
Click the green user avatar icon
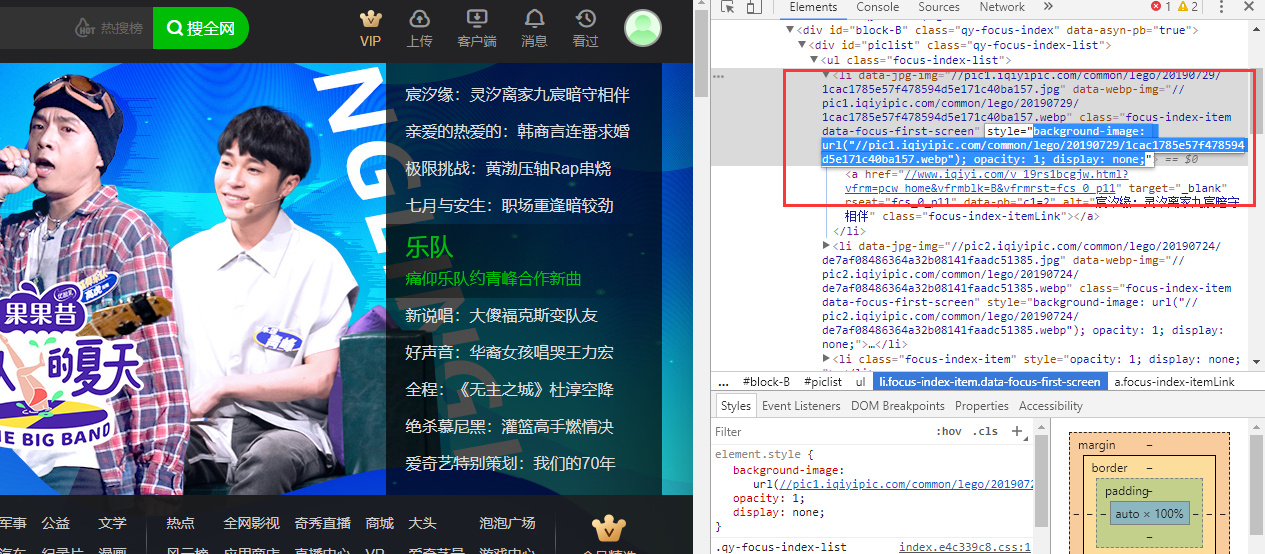[x=643, y=27]
